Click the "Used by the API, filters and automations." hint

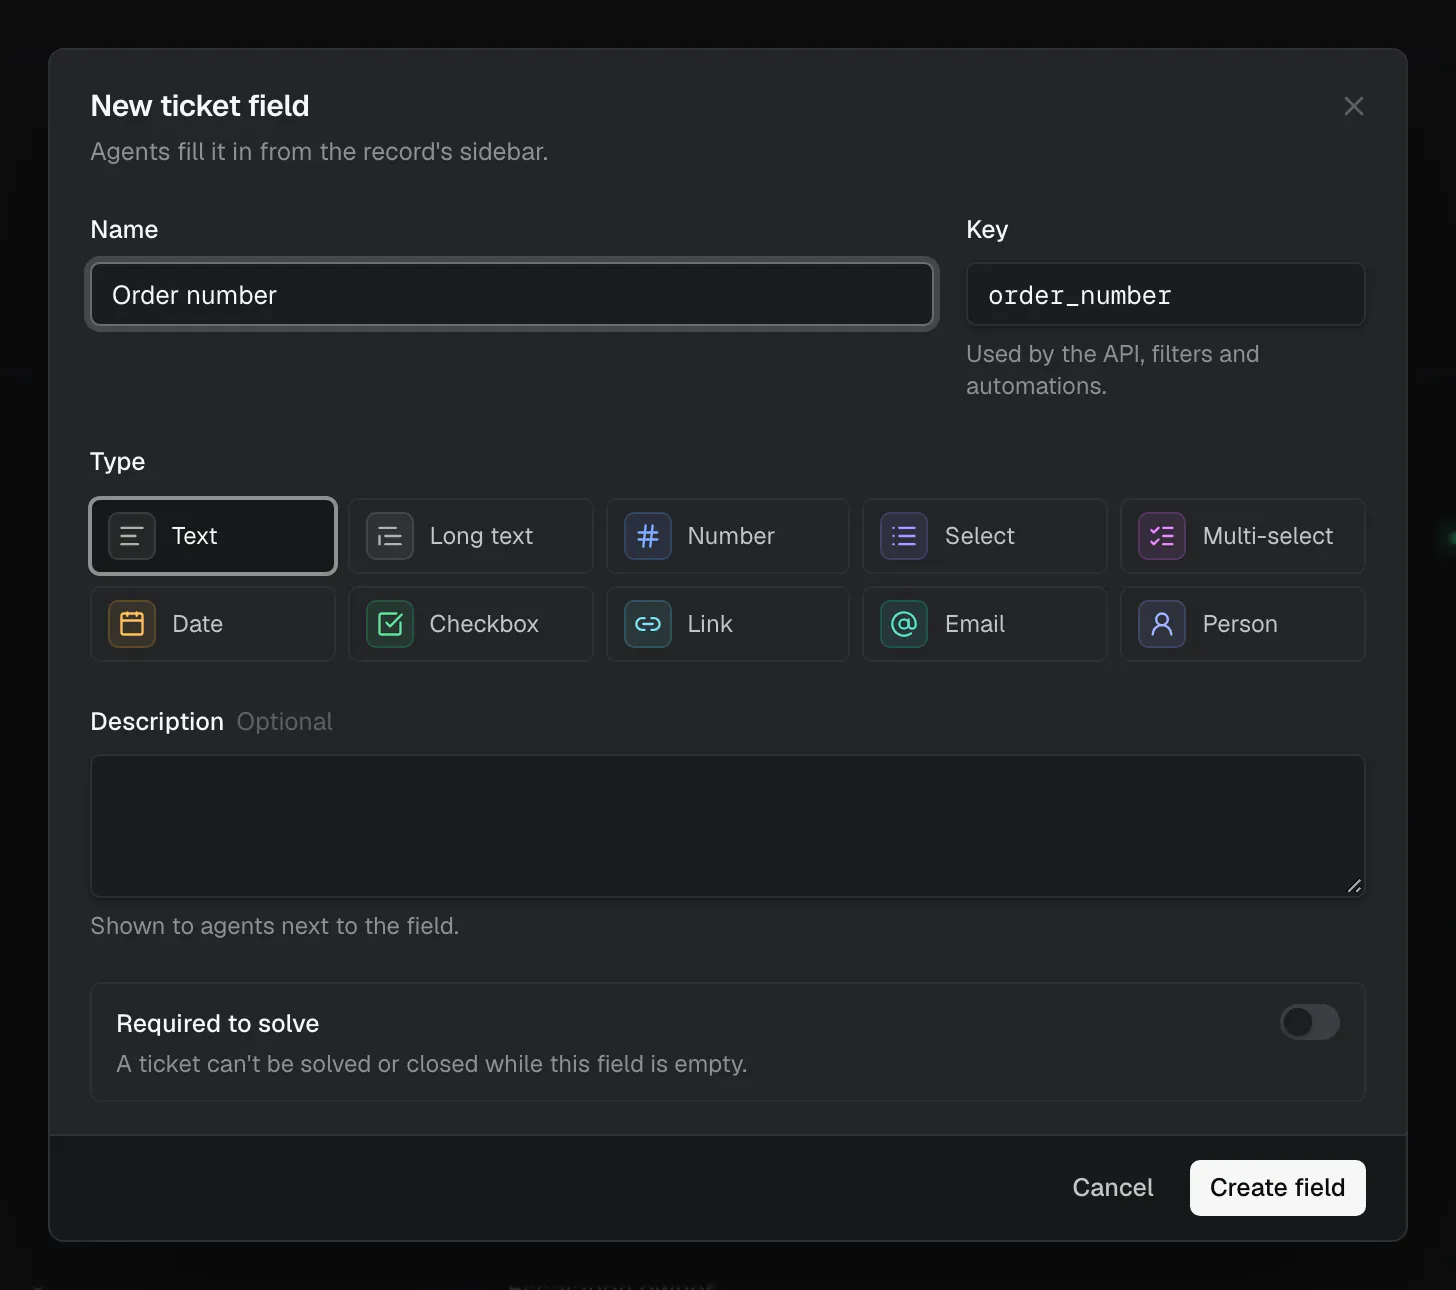1113,370
